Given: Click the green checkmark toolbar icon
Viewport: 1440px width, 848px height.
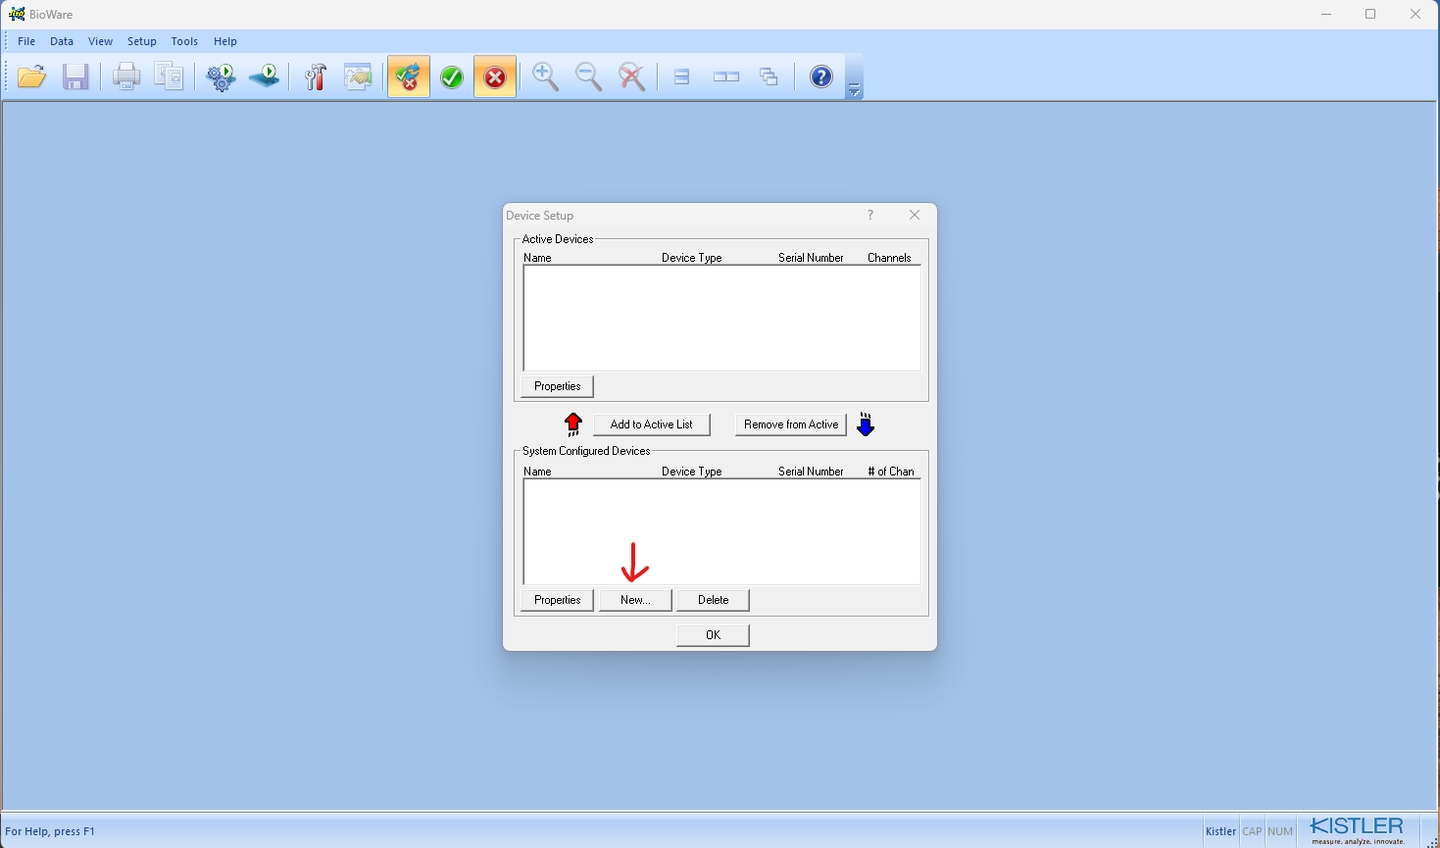Looking at the screenshot, I should [x=452, y=77].
